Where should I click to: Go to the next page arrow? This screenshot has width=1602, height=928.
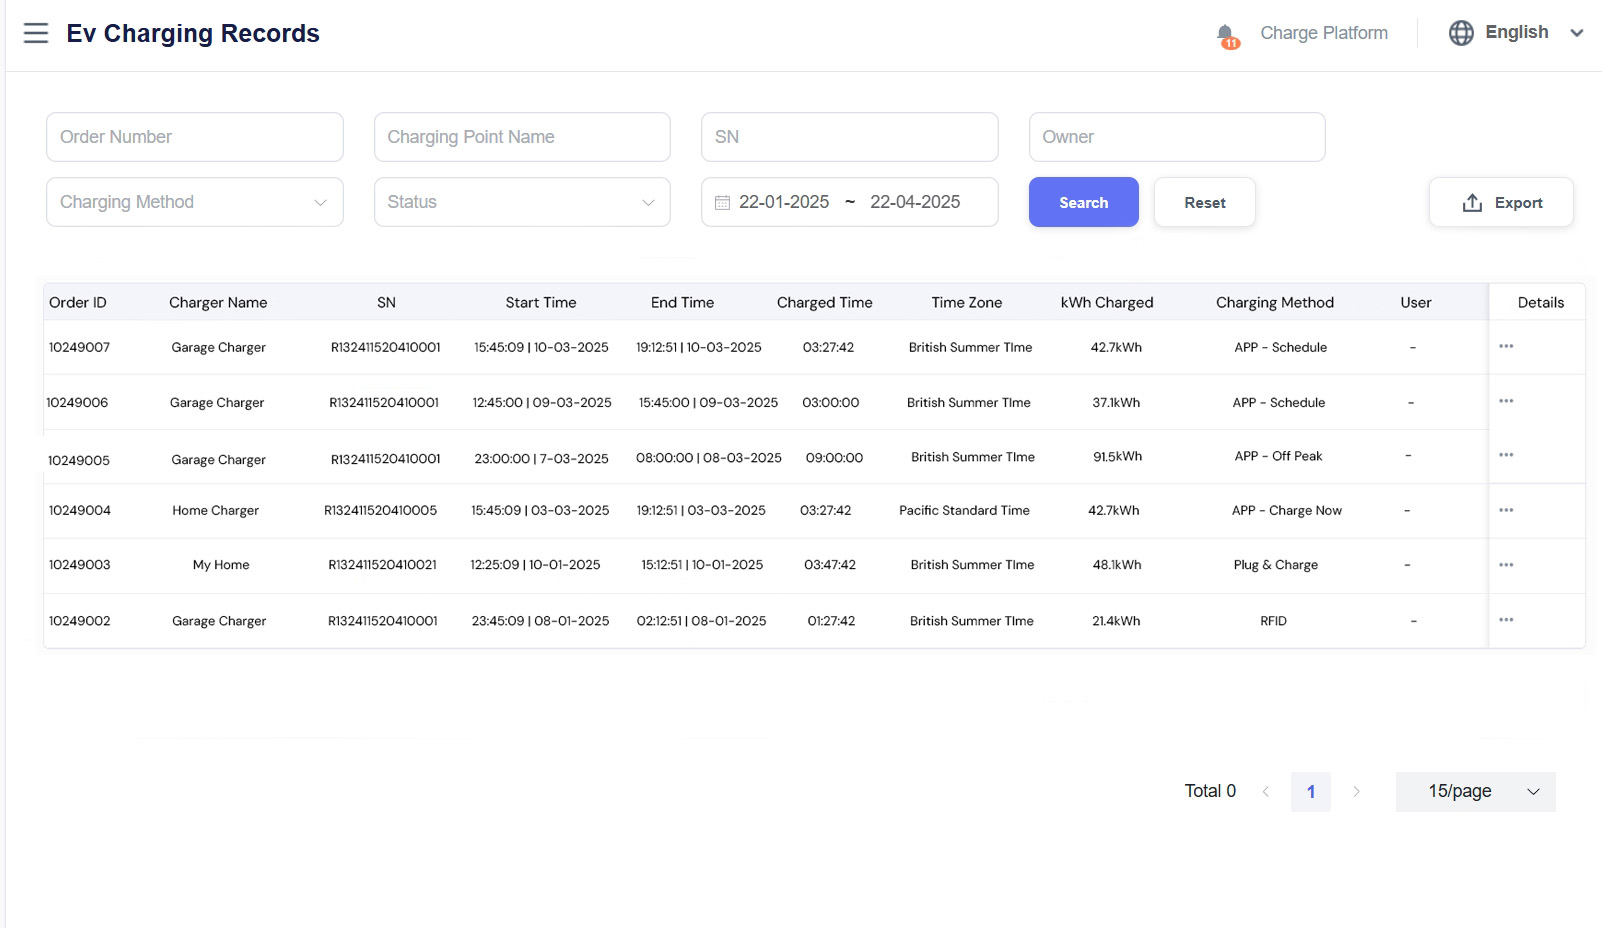point(1356,792)
